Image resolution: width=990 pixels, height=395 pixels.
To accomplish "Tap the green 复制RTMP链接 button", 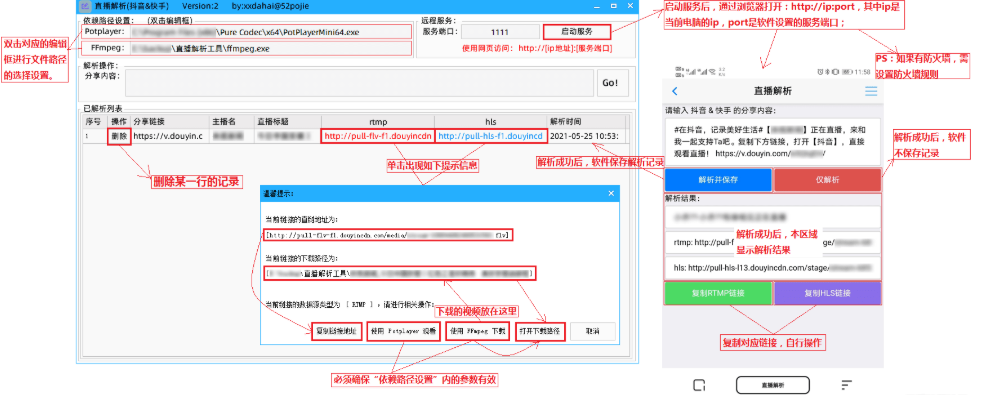I will point(718,293).
